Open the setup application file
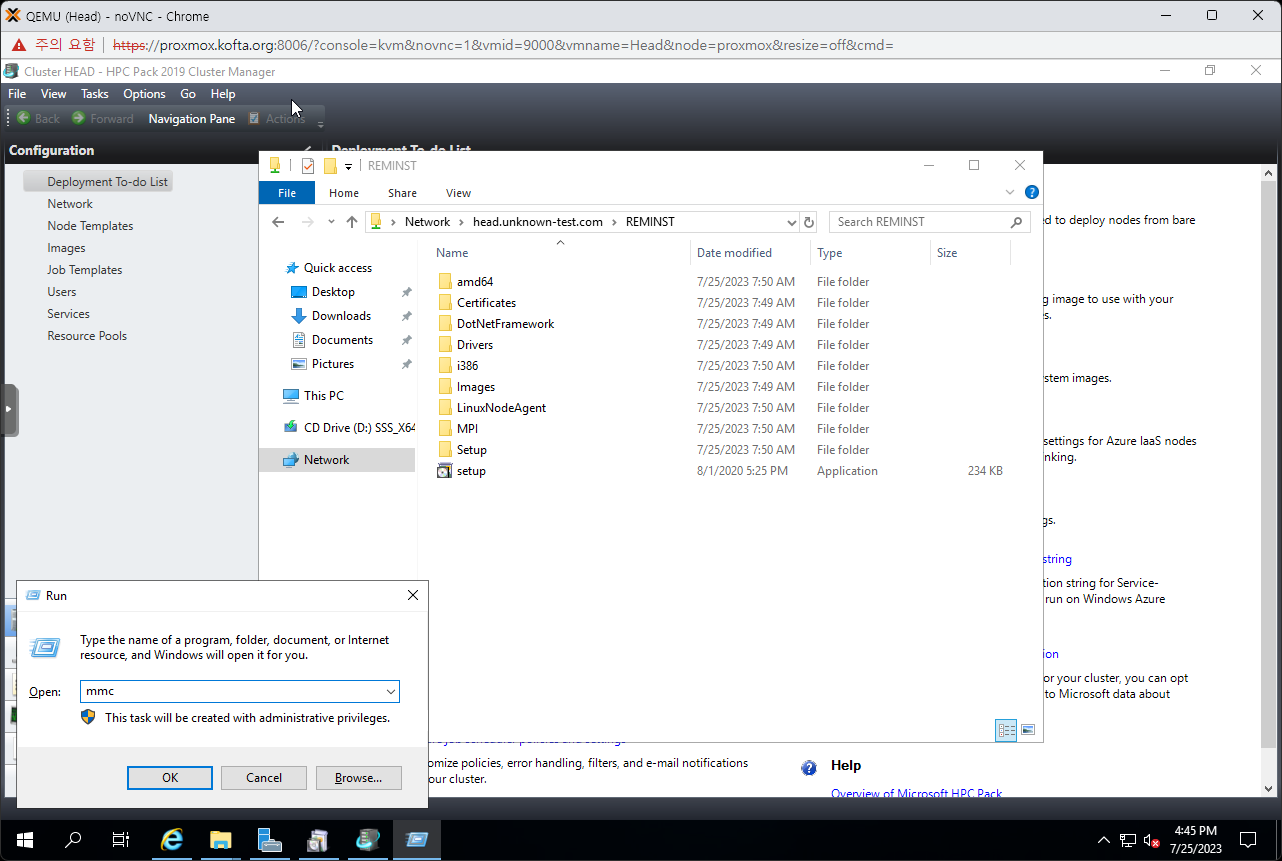Image resolution: width=1282 pixels, height=861 pixels. [x=471, y=471]
